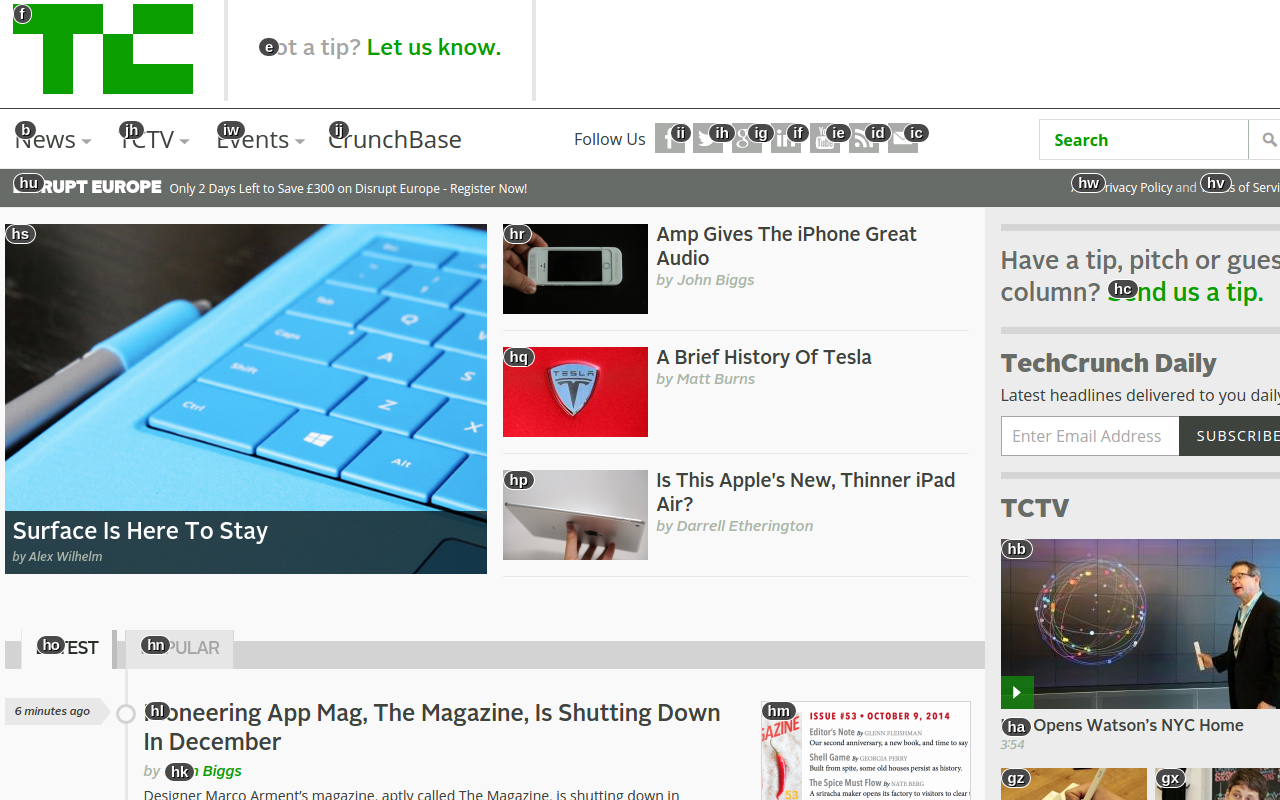The width and height of the screenshot is (1280, 800).
Task: Click the search magnifier button
Action: click(x=1268, y=140)
